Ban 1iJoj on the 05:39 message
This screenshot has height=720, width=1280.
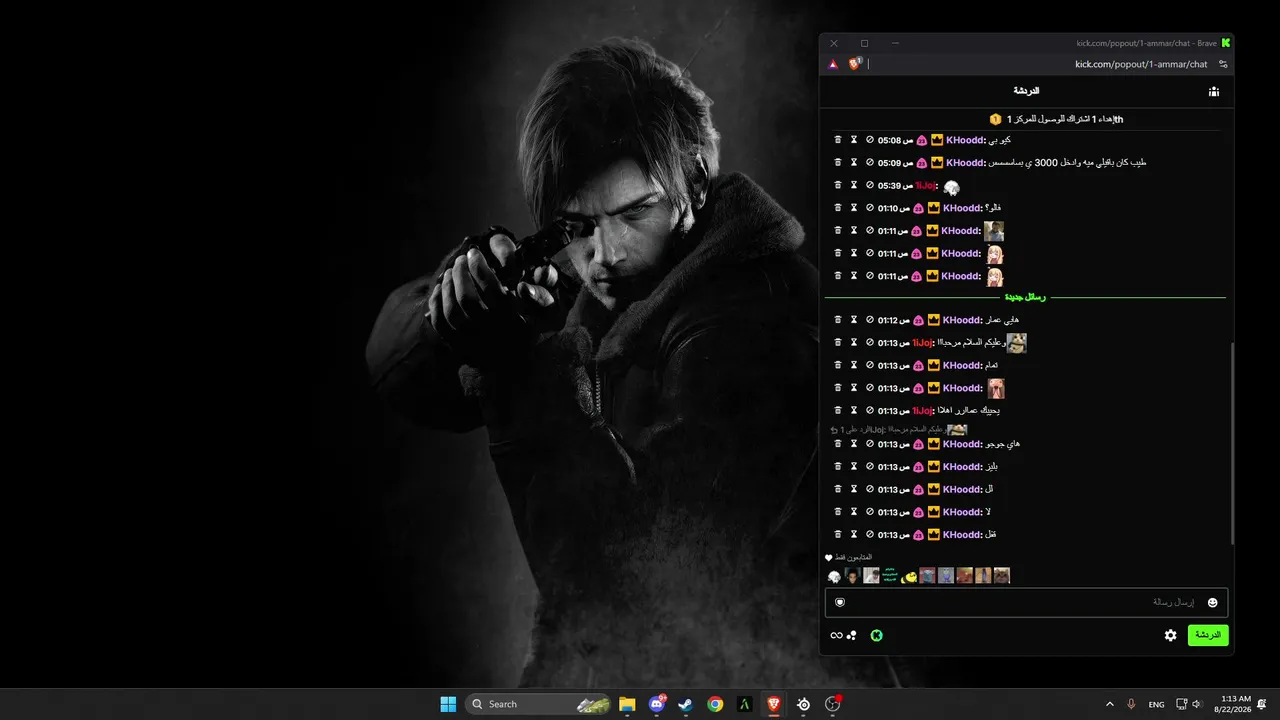click(x=870, y=185)
